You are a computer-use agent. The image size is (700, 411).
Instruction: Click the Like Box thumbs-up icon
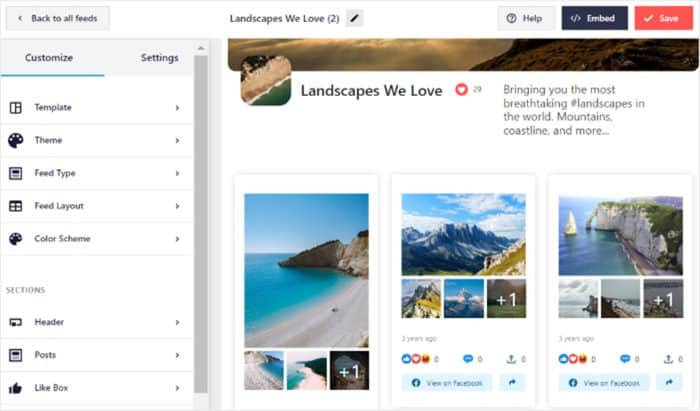point(15,388)
